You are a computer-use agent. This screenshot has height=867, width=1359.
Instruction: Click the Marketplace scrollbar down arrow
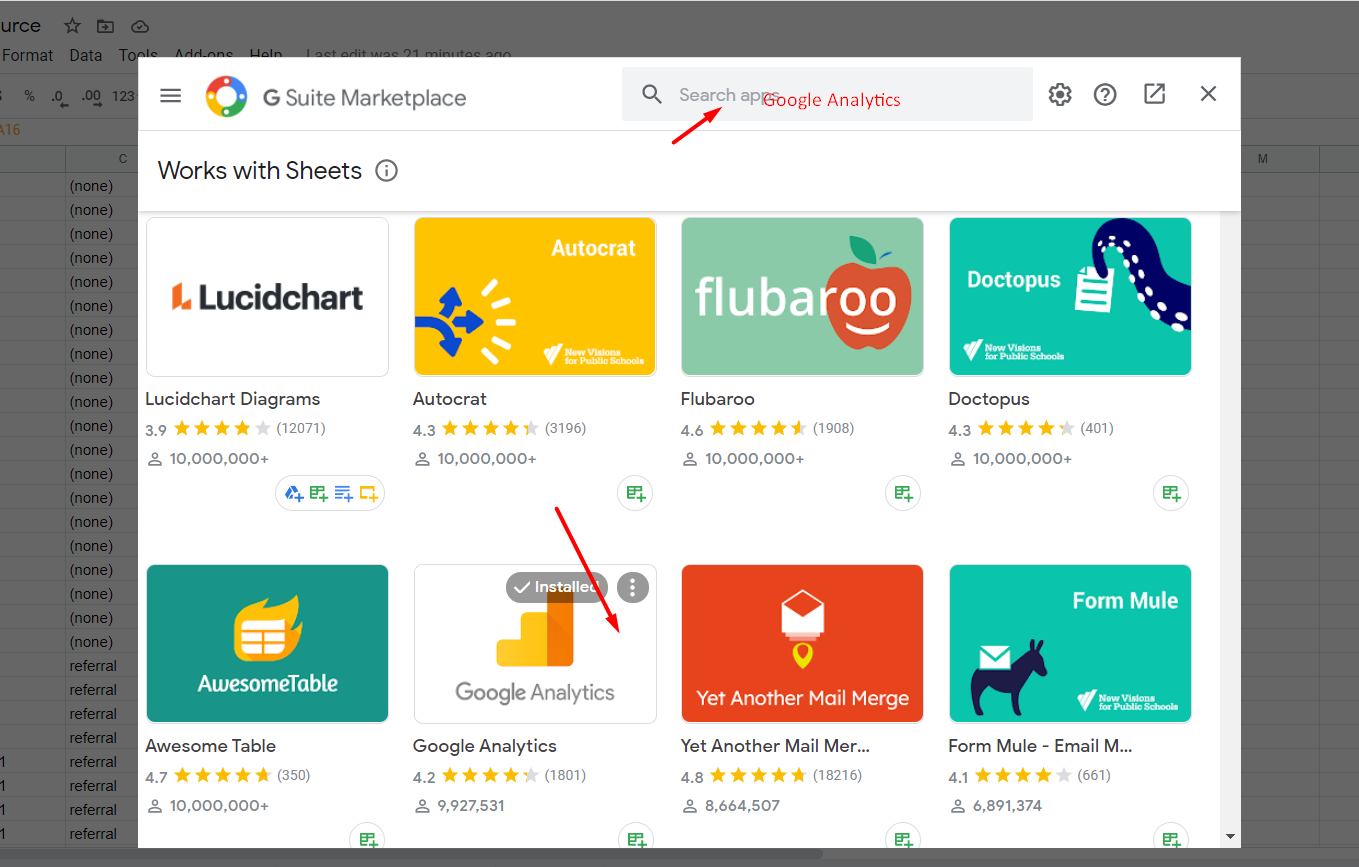pos(1230,836)
